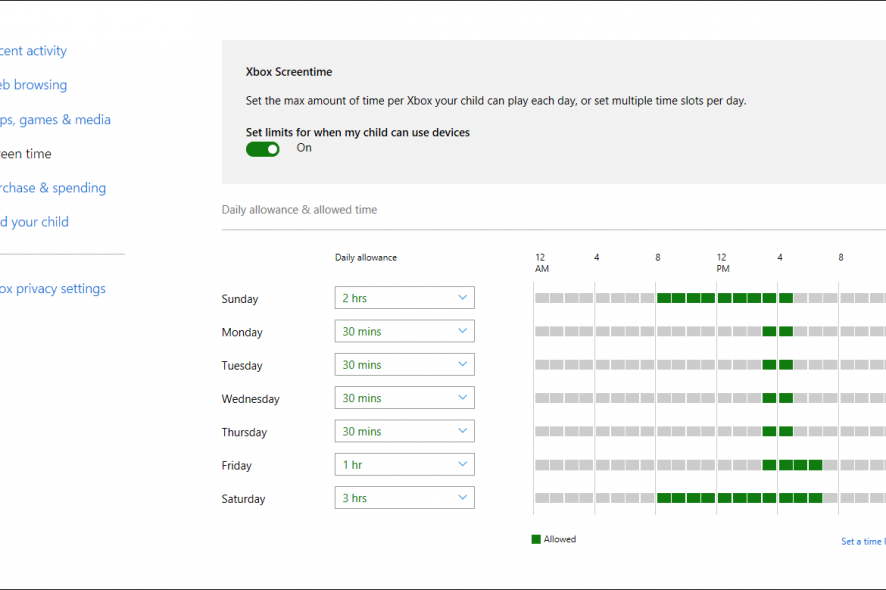Click Saturday's 12 PM schedule block
Image resolution: width=886 pixels, height=590 pixels.
pos(725,498)
